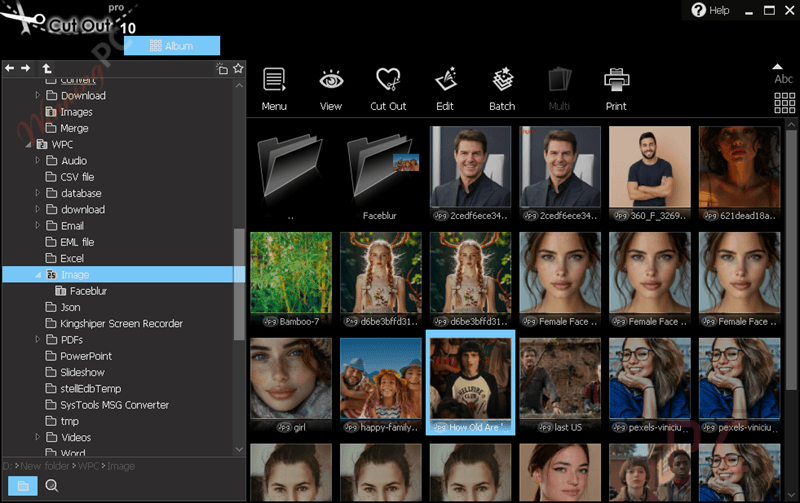Select the How Old Are thumbnail

[x=470, y=383]
